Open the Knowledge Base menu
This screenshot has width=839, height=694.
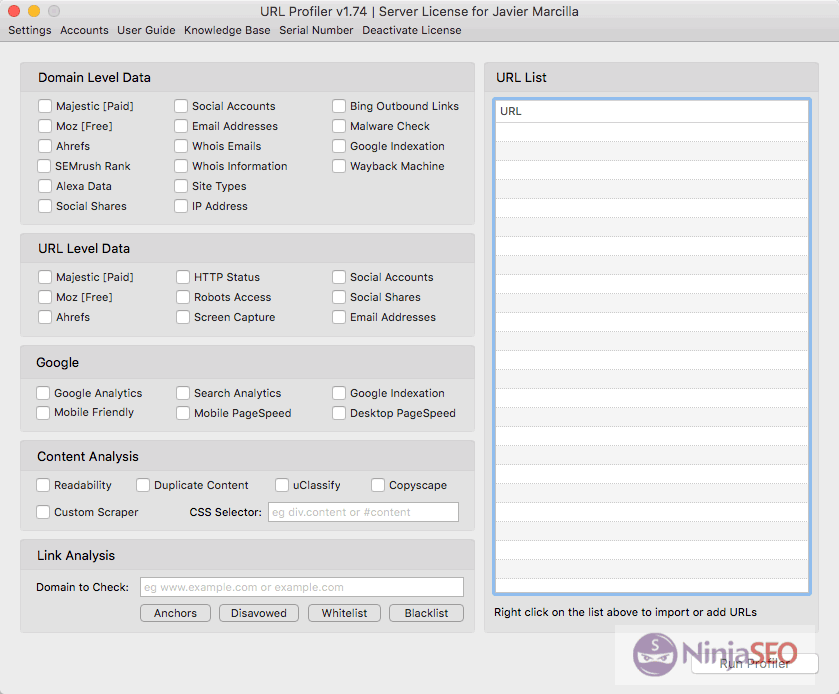tap(227, 30)
